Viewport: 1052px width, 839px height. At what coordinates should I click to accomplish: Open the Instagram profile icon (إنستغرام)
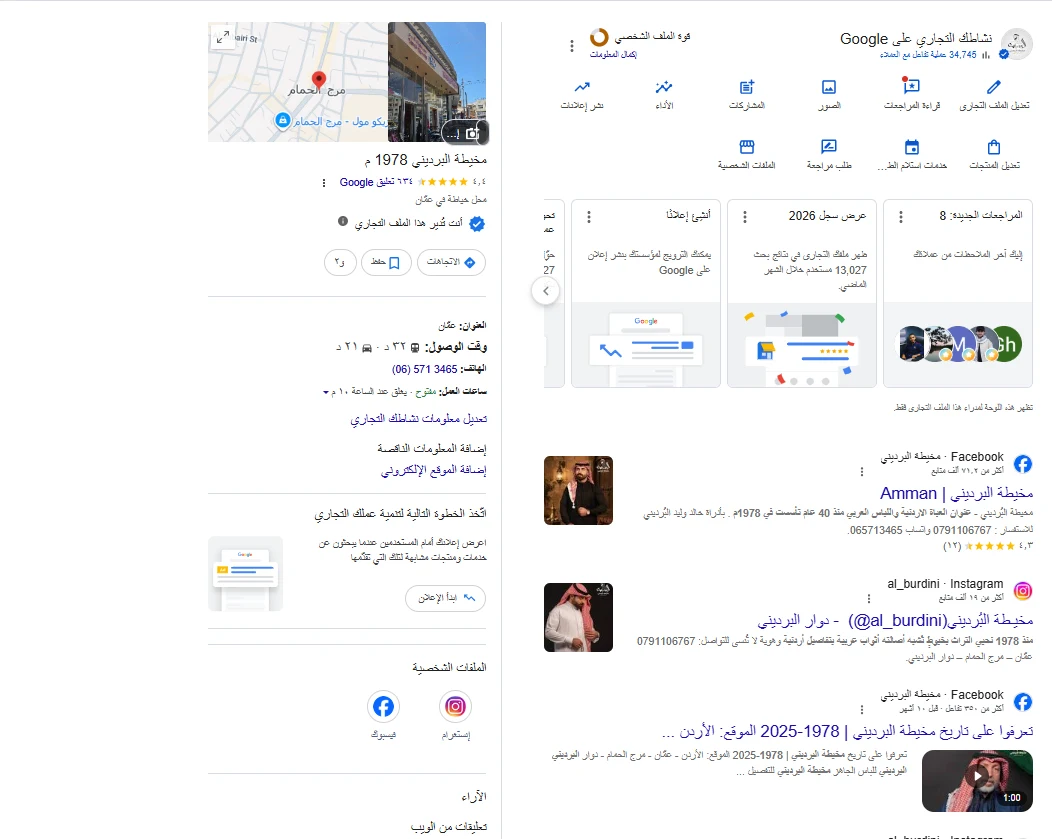point(456,706)
